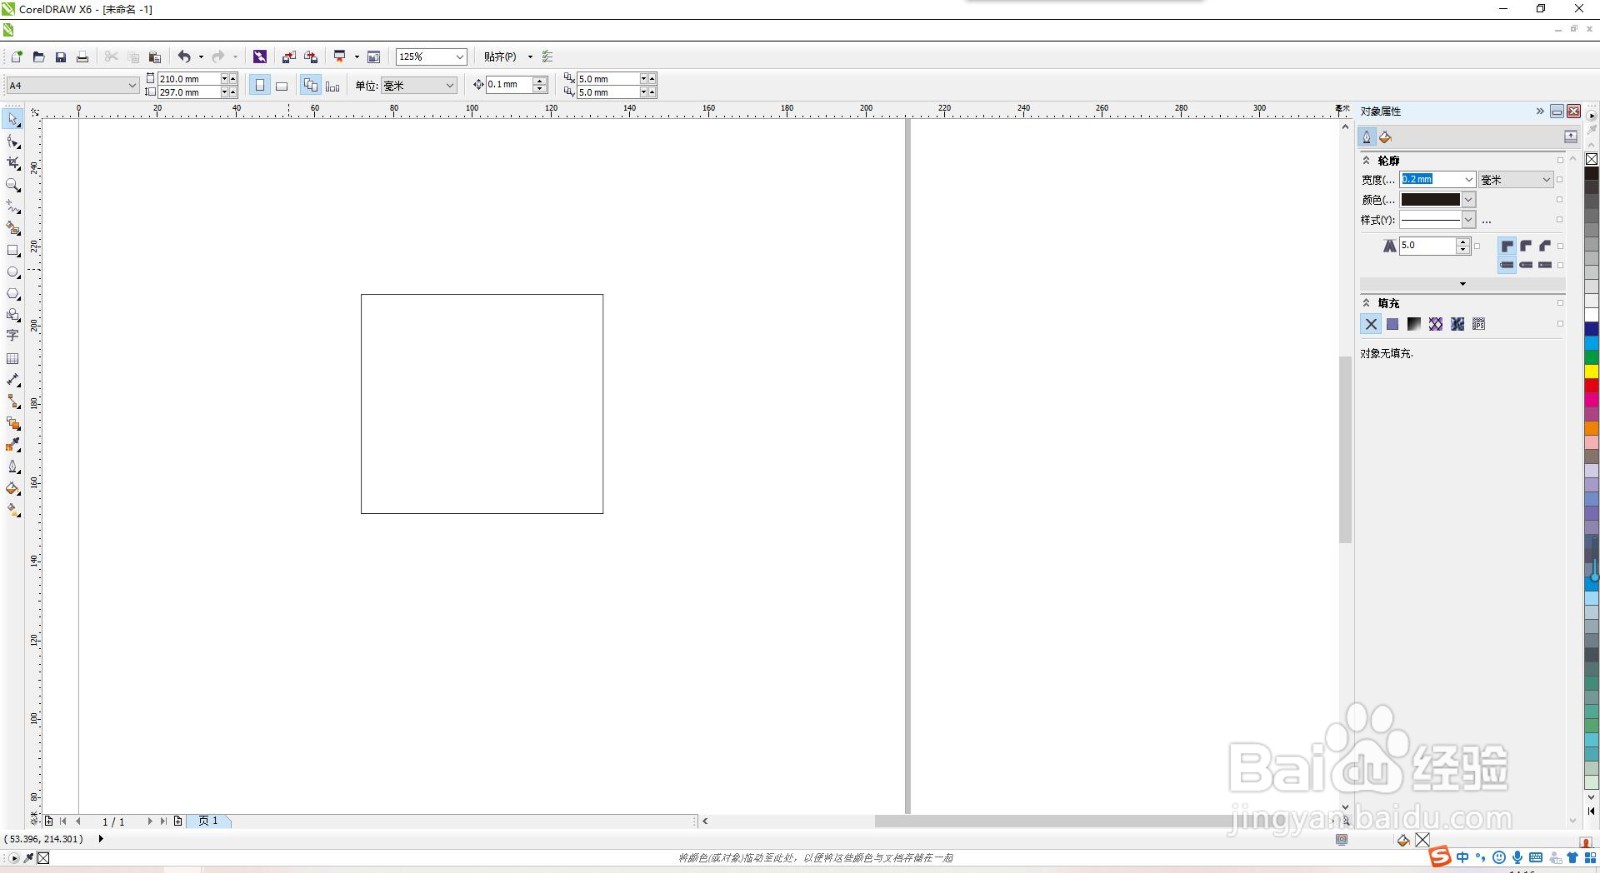Select the Freehand tool
The height and width of the screenshot is (873, 1600).
click(13, 207)
